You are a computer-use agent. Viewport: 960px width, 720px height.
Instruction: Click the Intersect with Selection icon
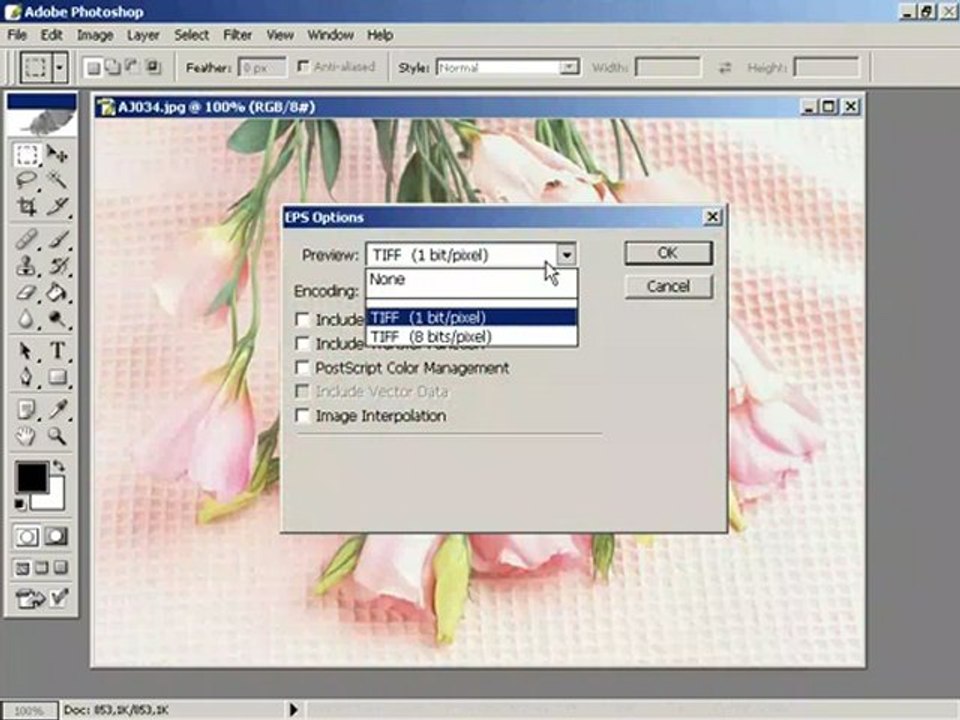(x=152, y=67)
